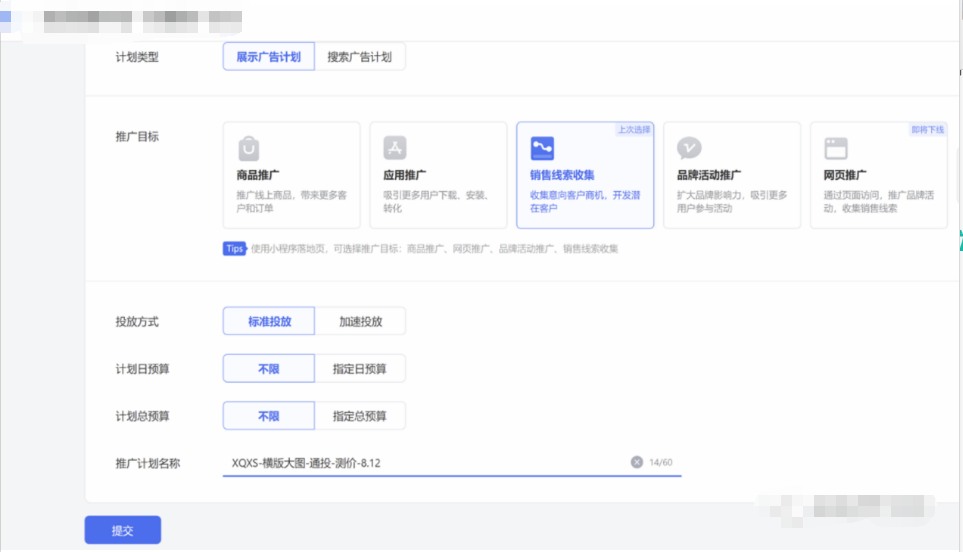963x552 pixels.
Task: Select 搜索广告计划 plan type
Action: click(x=359, y=56)
